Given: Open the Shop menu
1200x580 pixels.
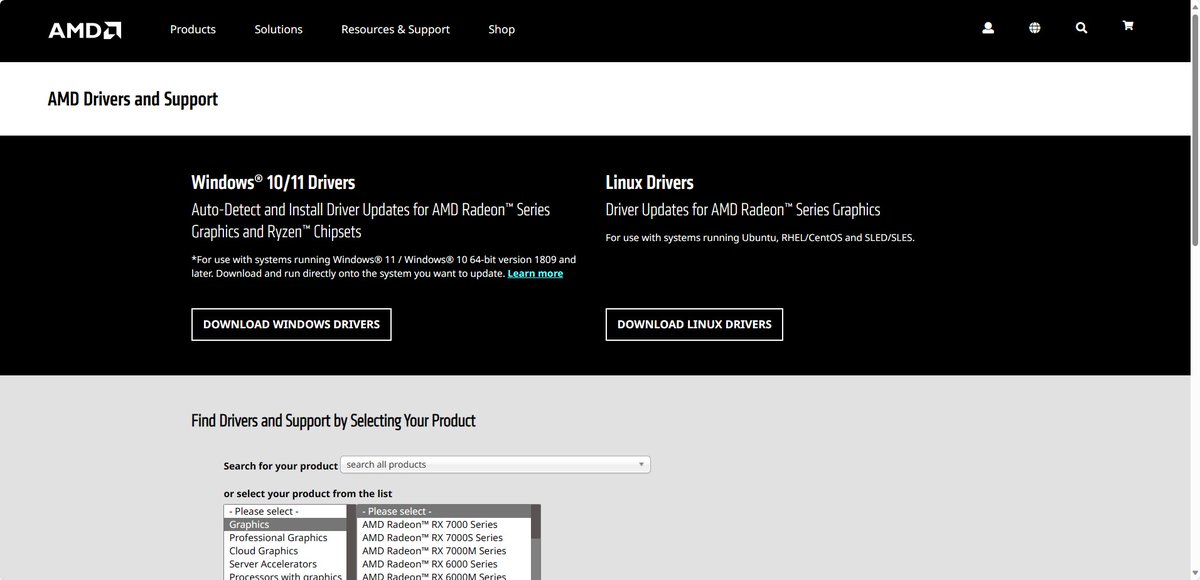Looking at the screenshot, I should (x=502, y=29).
